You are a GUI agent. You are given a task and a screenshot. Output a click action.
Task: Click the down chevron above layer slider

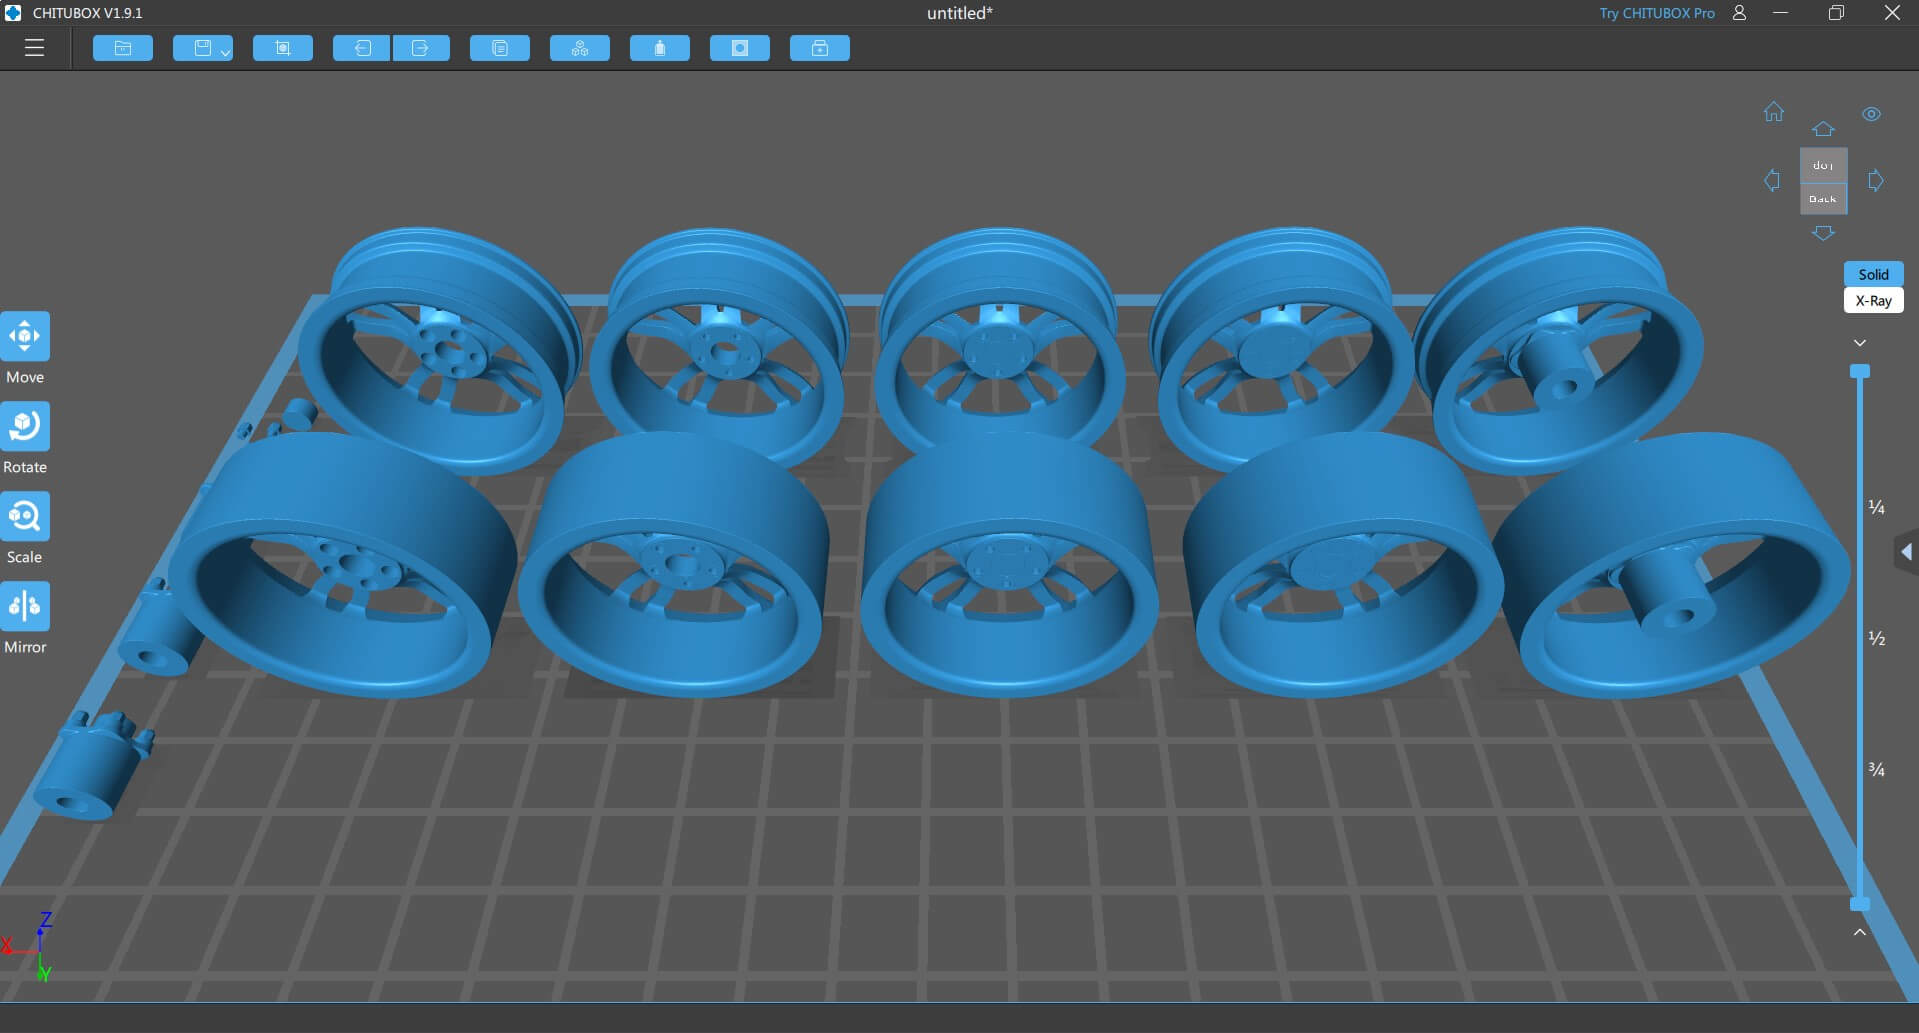click(x=1859, y=343)
